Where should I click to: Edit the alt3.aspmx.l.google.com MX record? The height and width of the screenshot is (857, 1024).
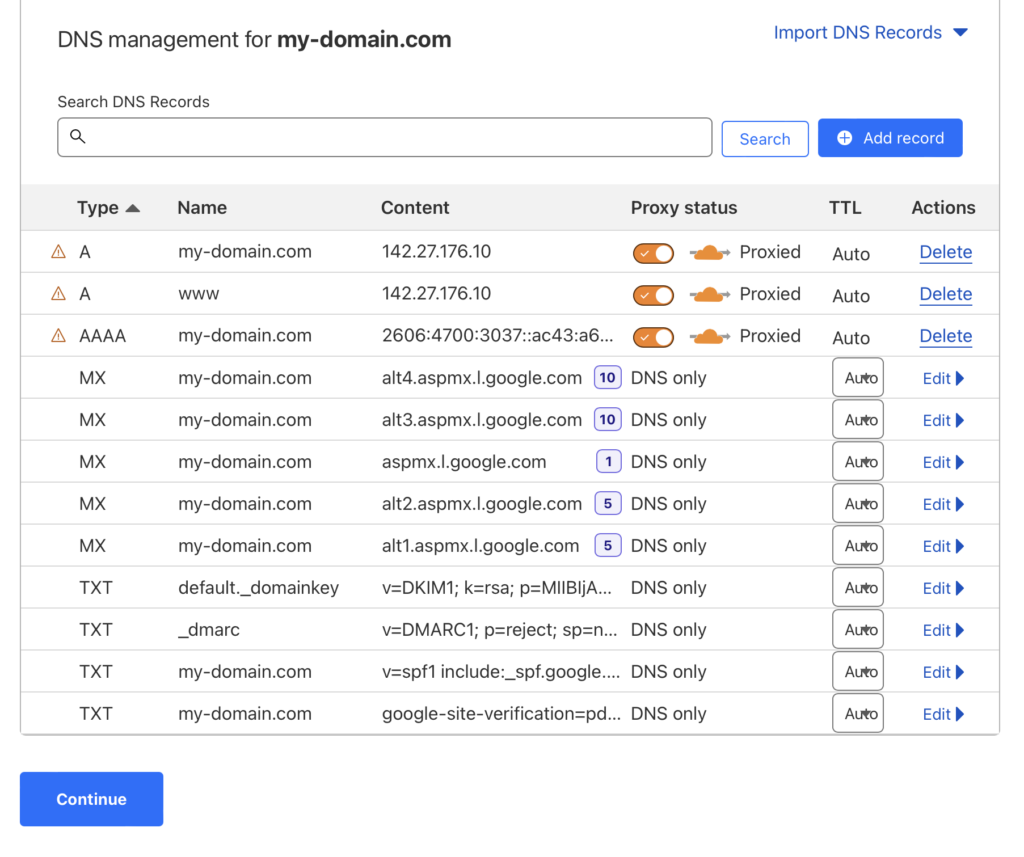943,420
